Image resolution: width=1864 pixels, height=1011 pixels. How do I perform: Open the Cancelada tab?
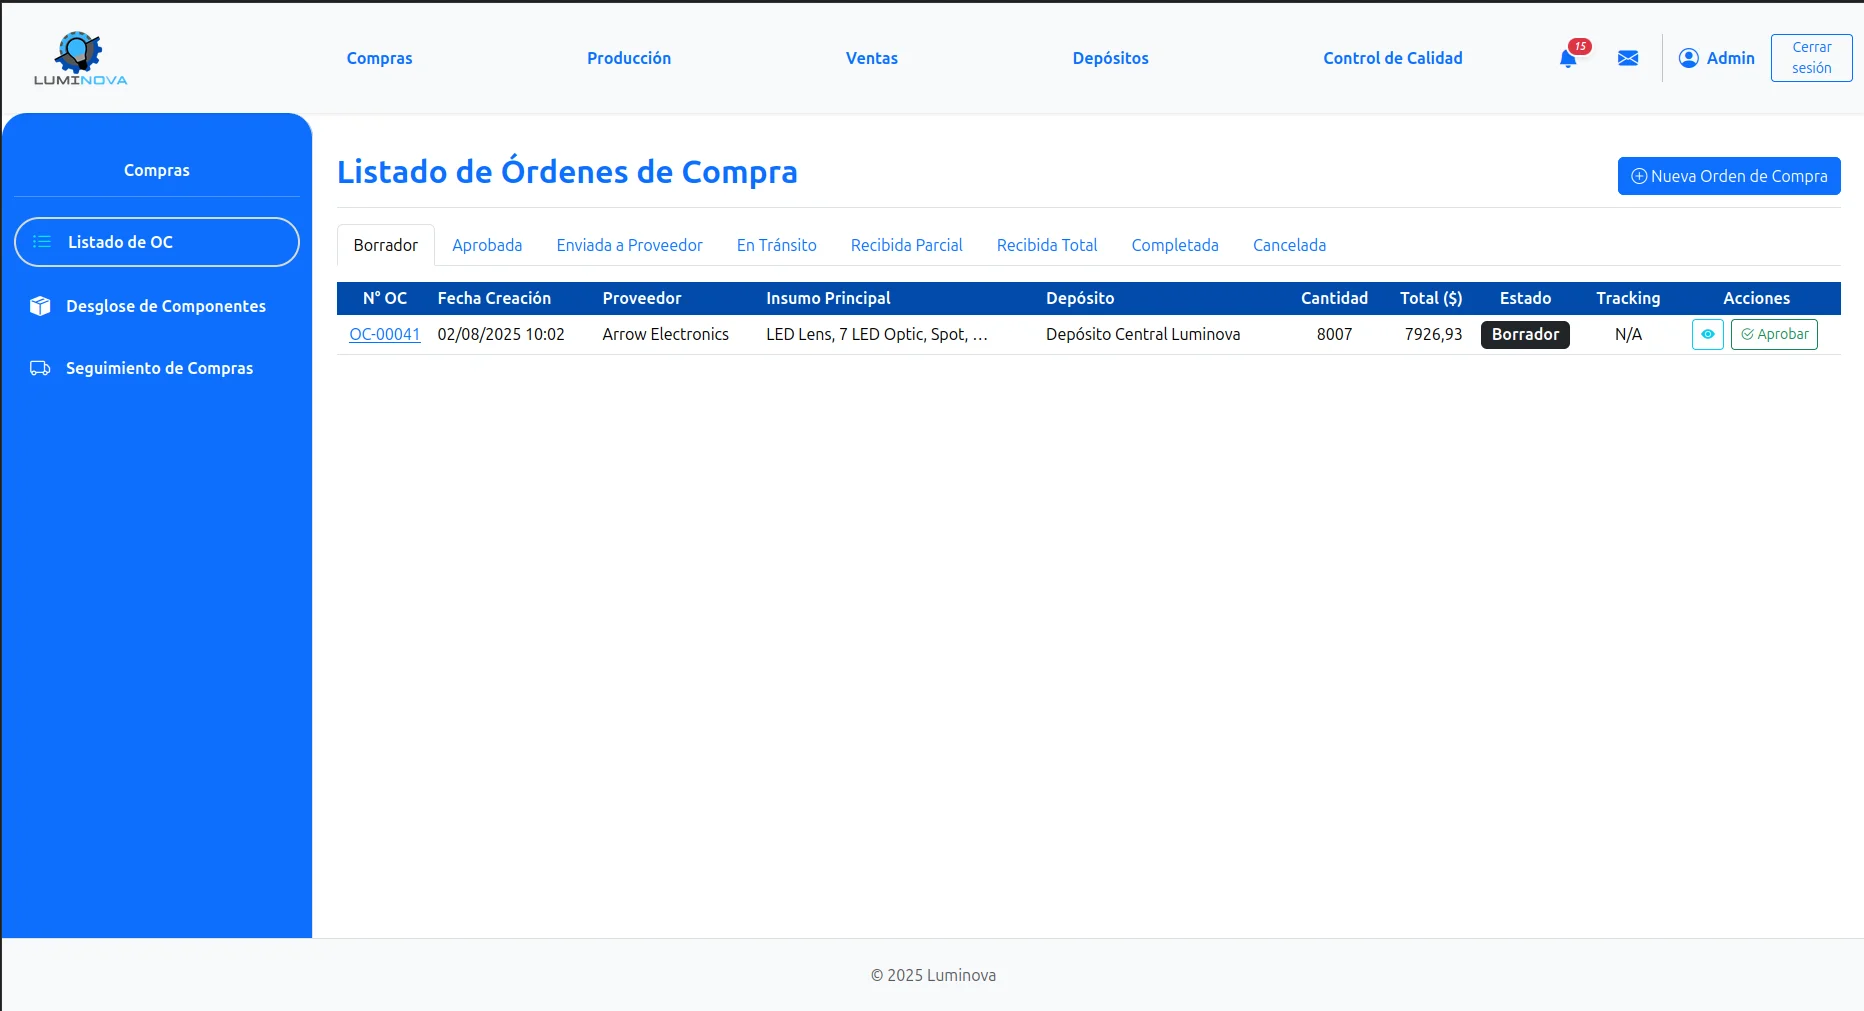(1289, 245)
